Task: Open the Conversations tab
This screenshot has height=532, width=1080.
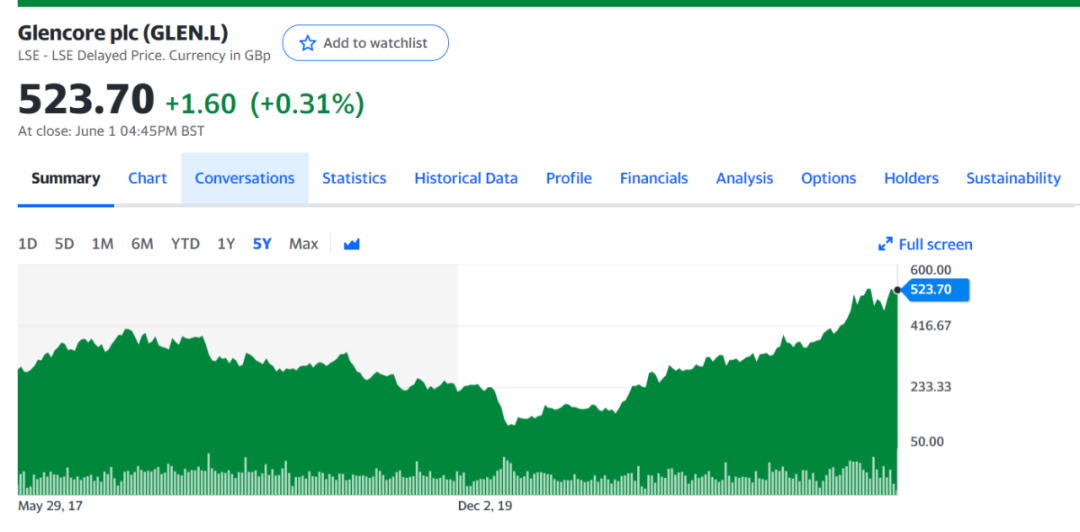Action: [244, 178]
